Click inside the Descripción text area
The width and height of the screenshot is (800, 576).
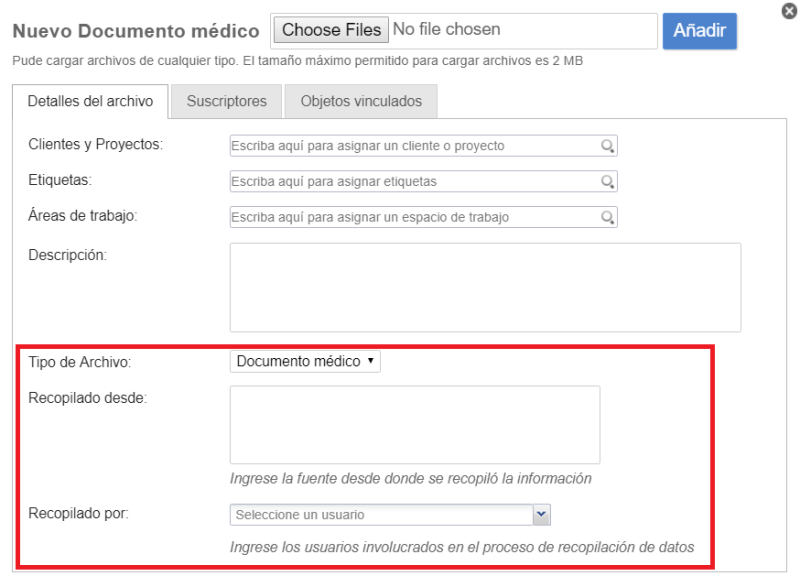pyautogui.click(x=485, y=287)
